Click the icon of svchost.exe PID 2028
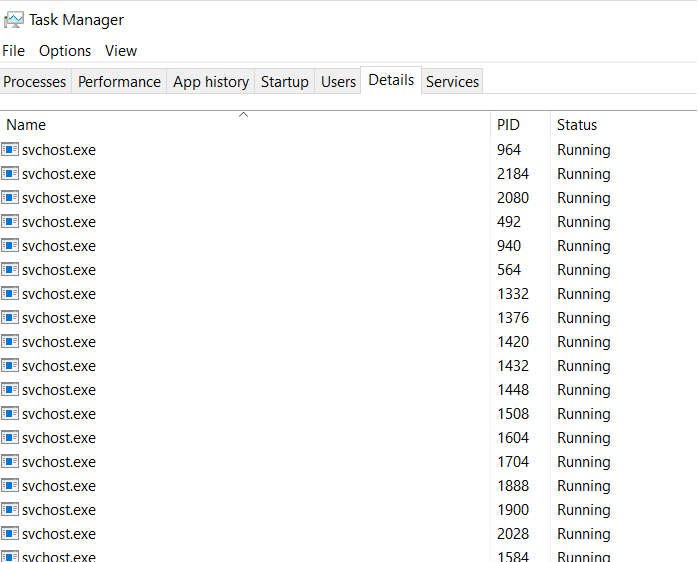This screenshot has width=698, height=562. click(x=10, y=534)
